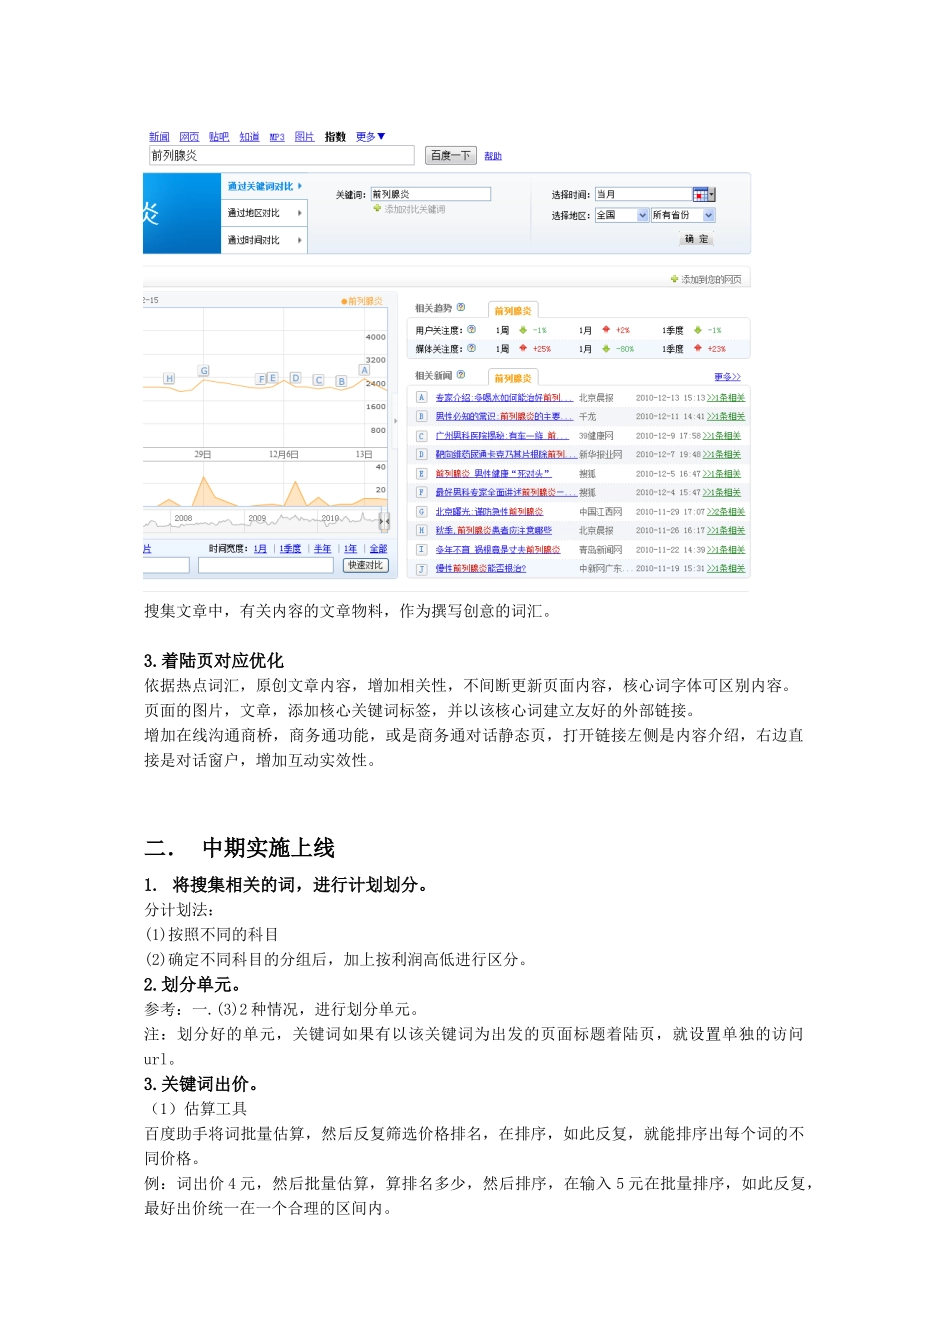Expand the 更多 menu arrow

click(x=381, y=137)
